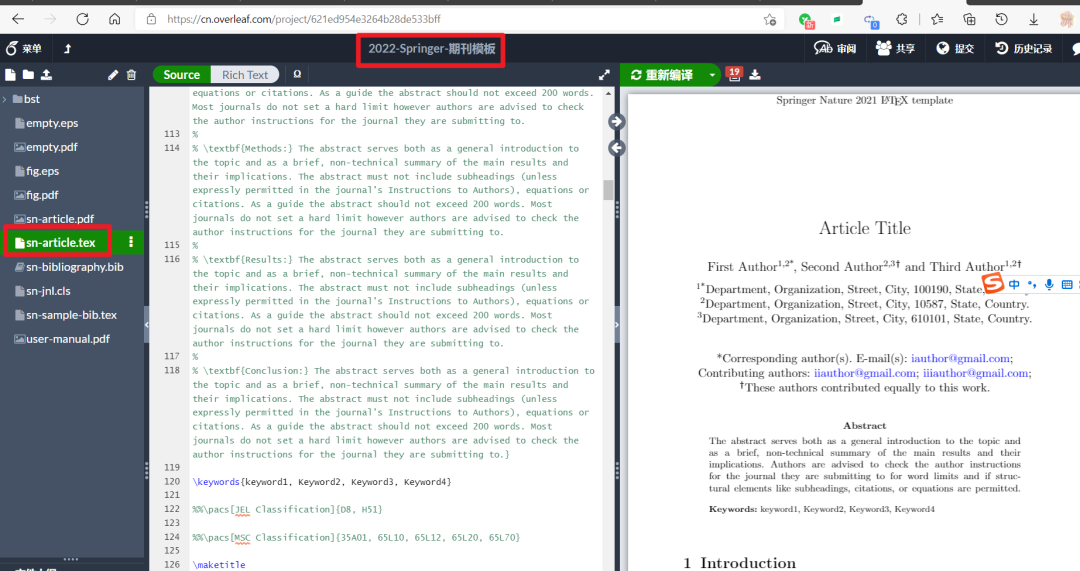This screenshot has height=571, width=1080.
Task: Create a new folder icon
Action: 28,74
